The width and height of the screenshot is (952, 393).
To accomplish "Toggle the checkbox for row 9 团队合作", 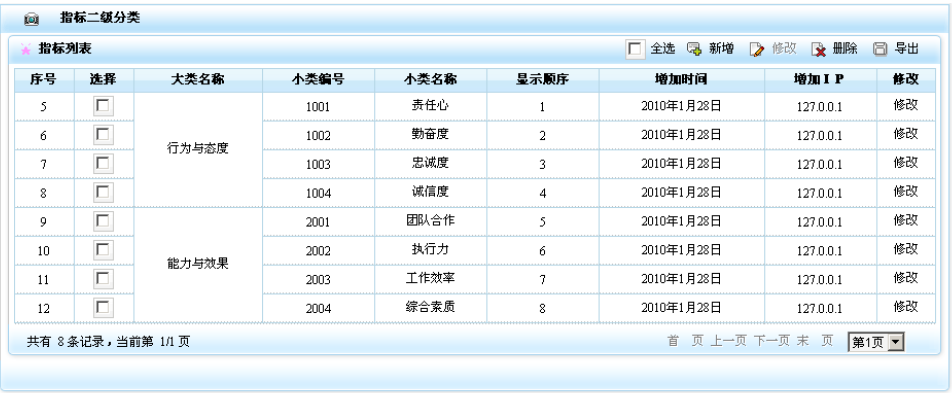I will 103,221.
